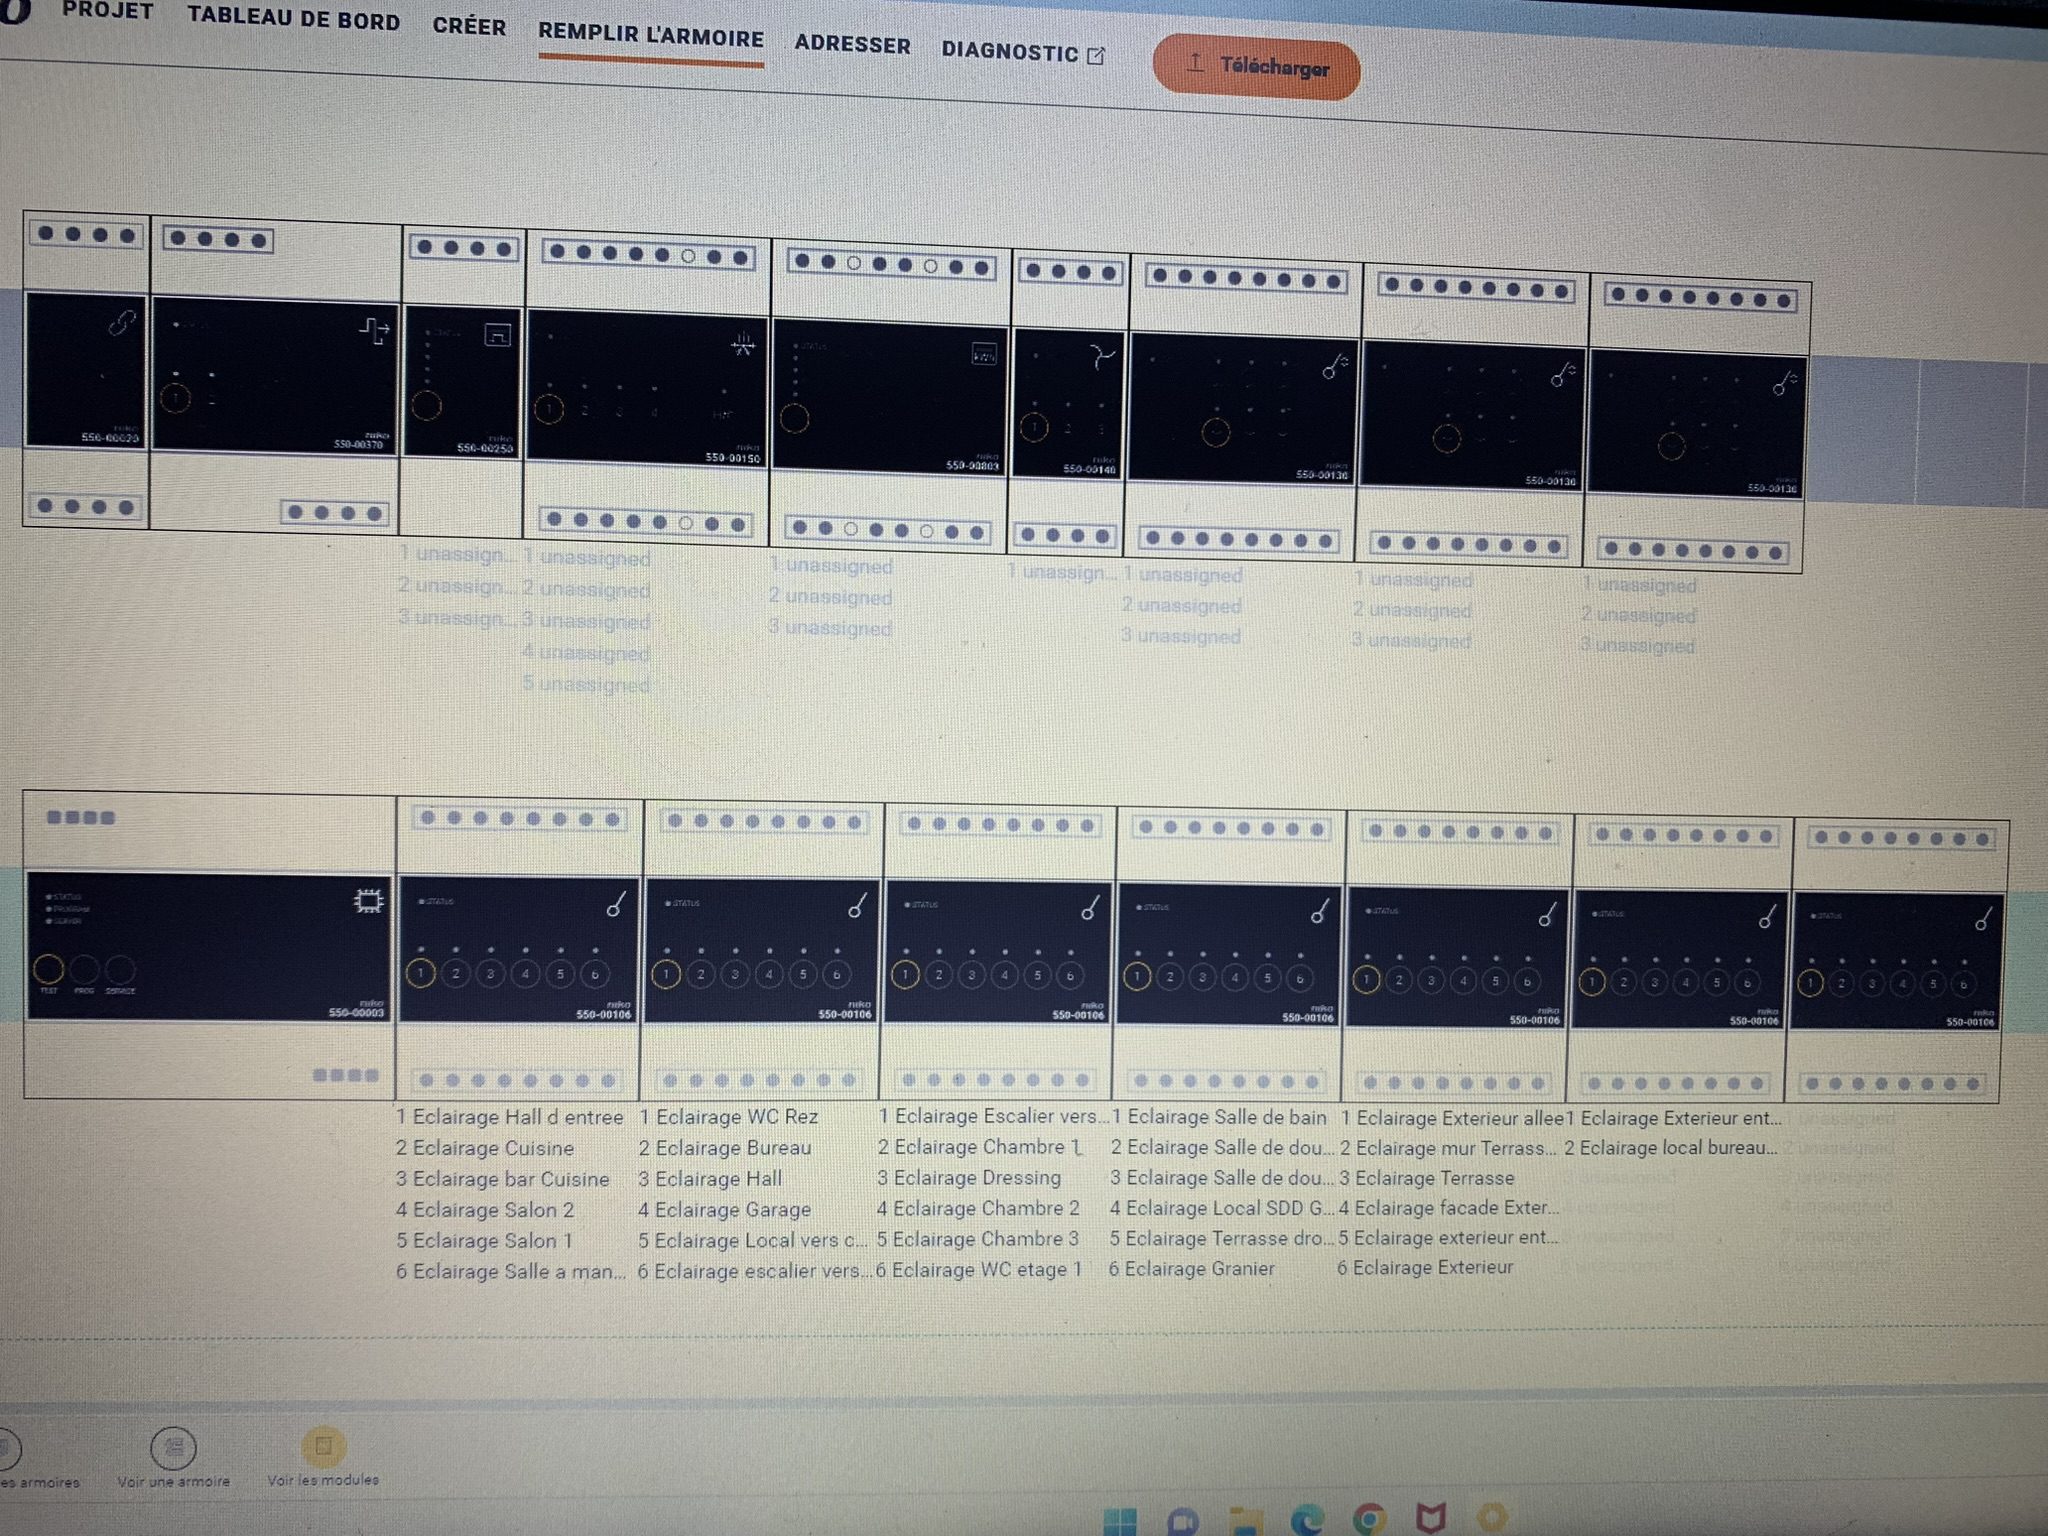
Task: Open the Projet menu tab
Action: tap(107, 11)
